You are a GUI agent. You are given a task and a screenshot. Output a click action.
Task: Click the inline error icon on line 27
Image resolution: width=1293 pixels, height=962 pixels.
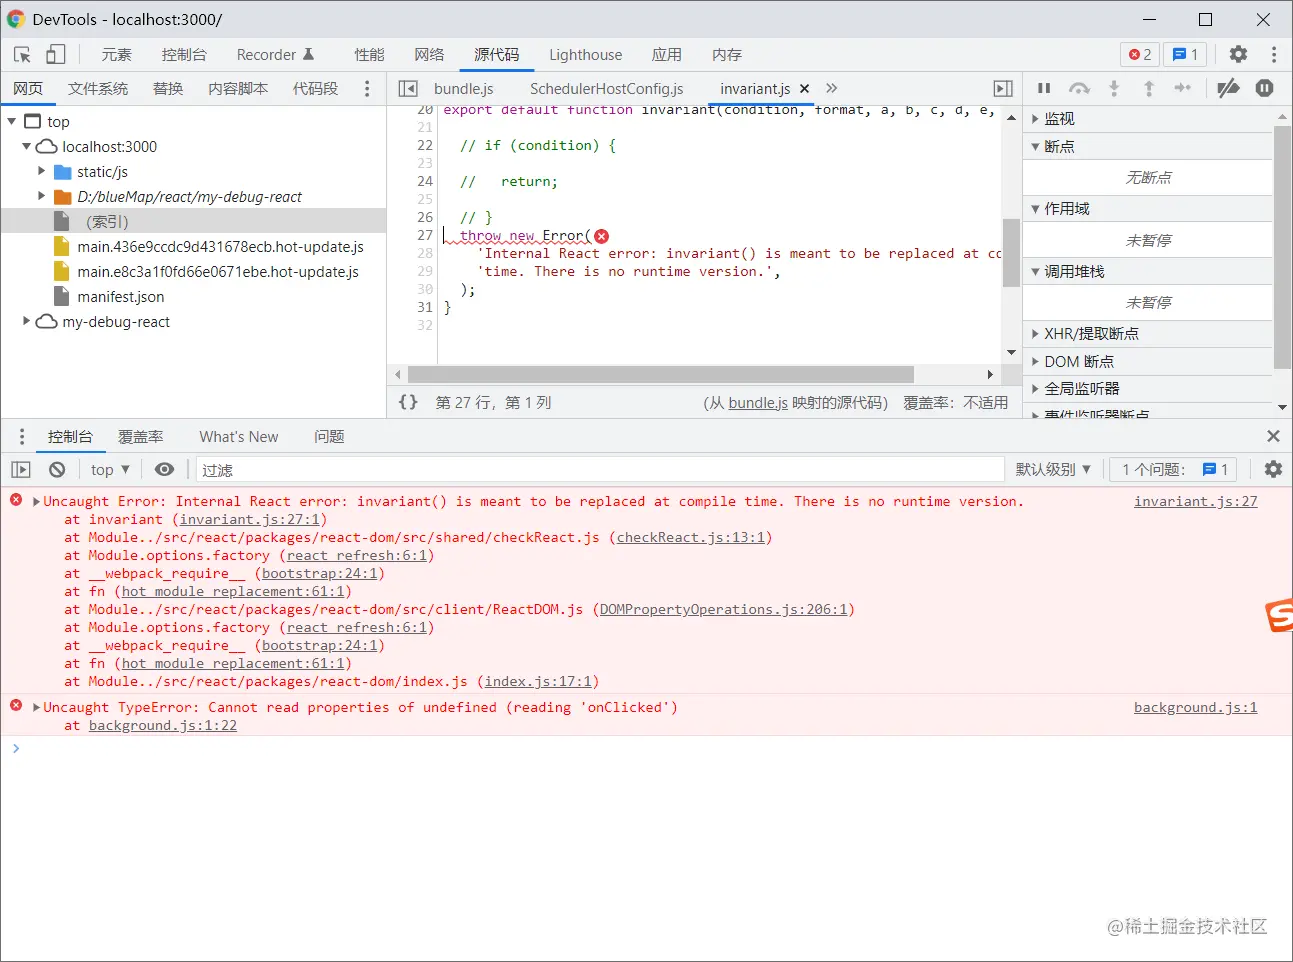coord(601,236)
